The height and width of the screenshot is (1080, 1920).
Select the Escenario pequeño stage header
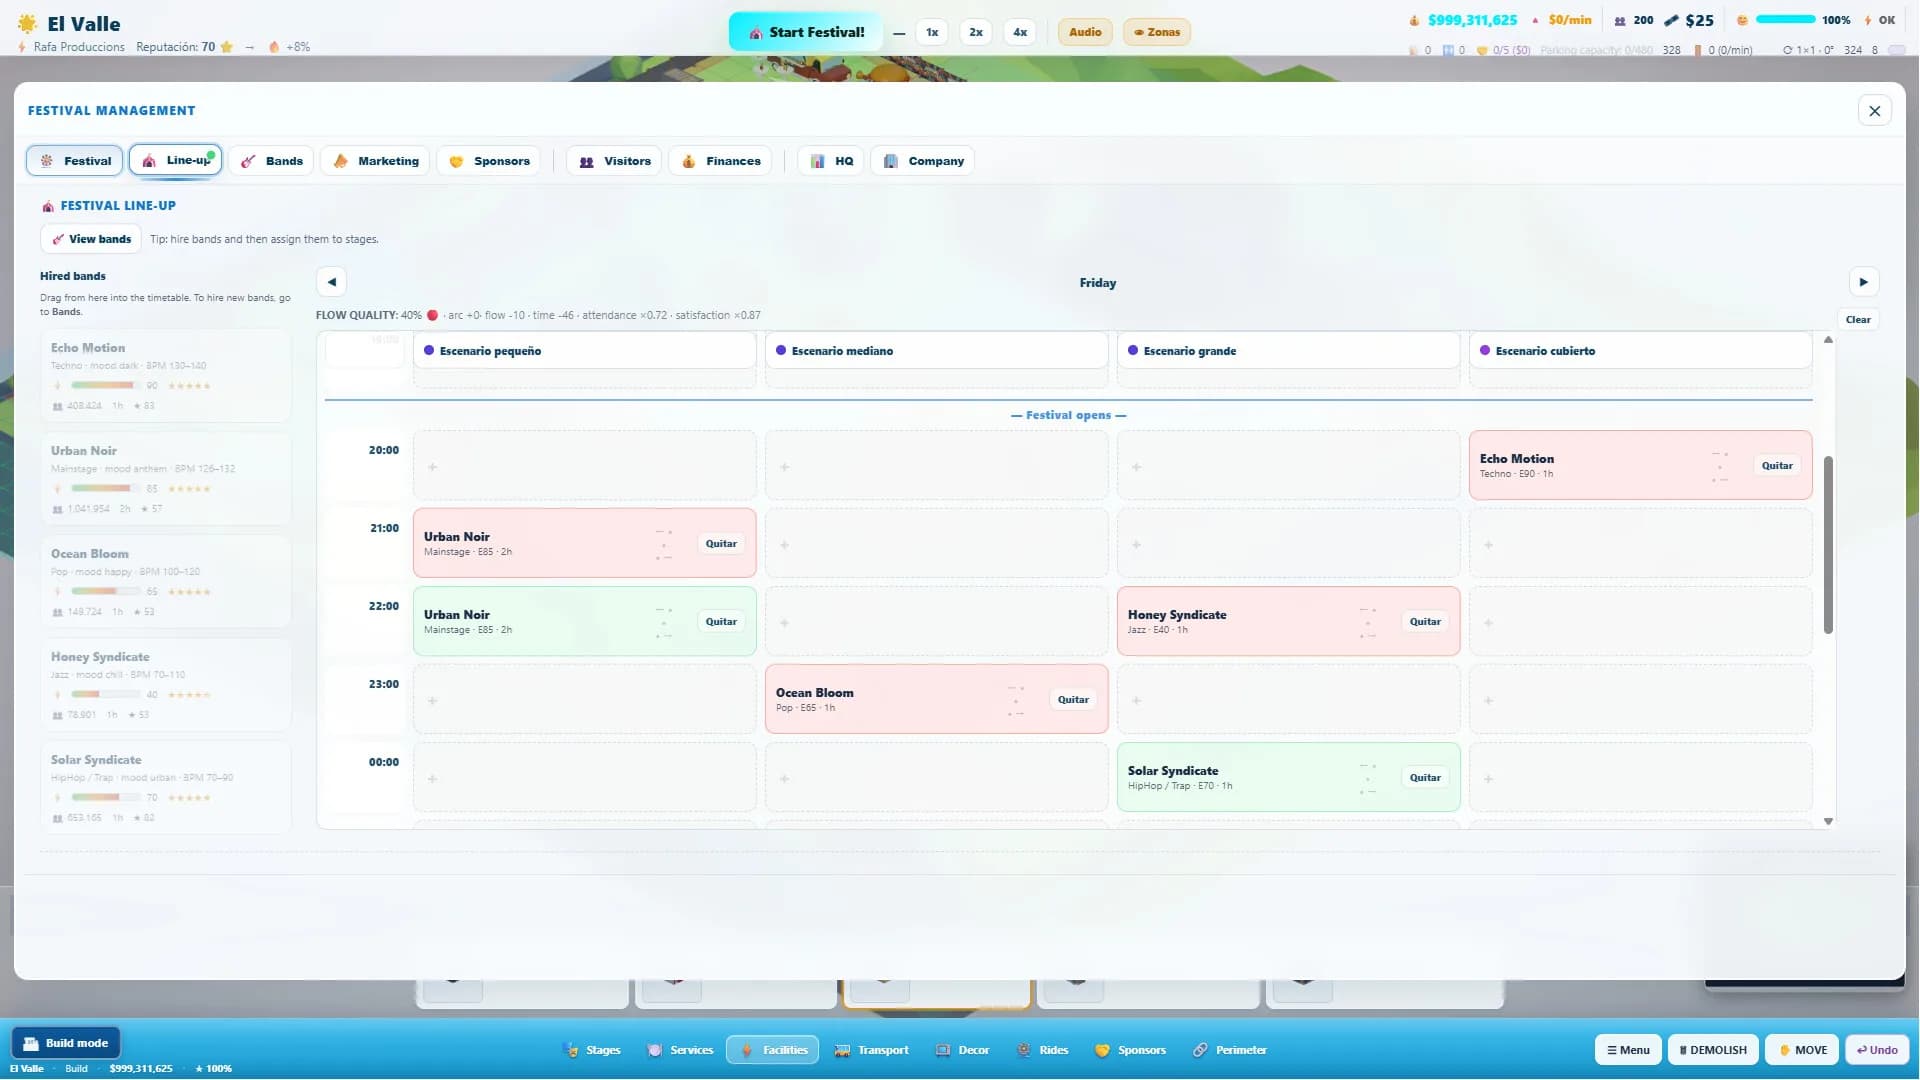(x=584, y=351)
